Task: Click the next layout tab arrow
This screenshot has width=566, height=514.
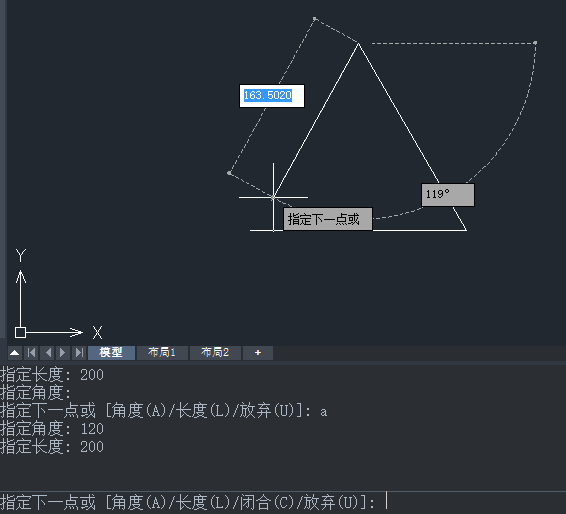Action: pos(63,353)
